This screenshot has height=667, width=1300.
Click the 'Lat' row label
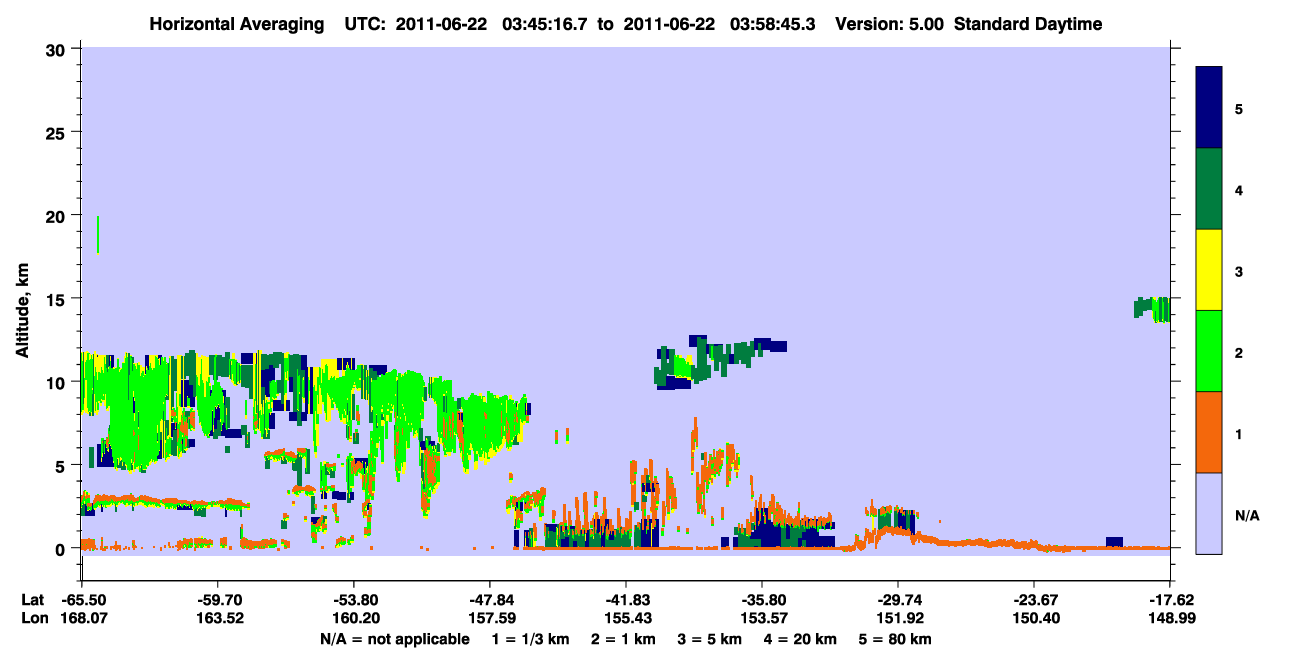point(32,600)
